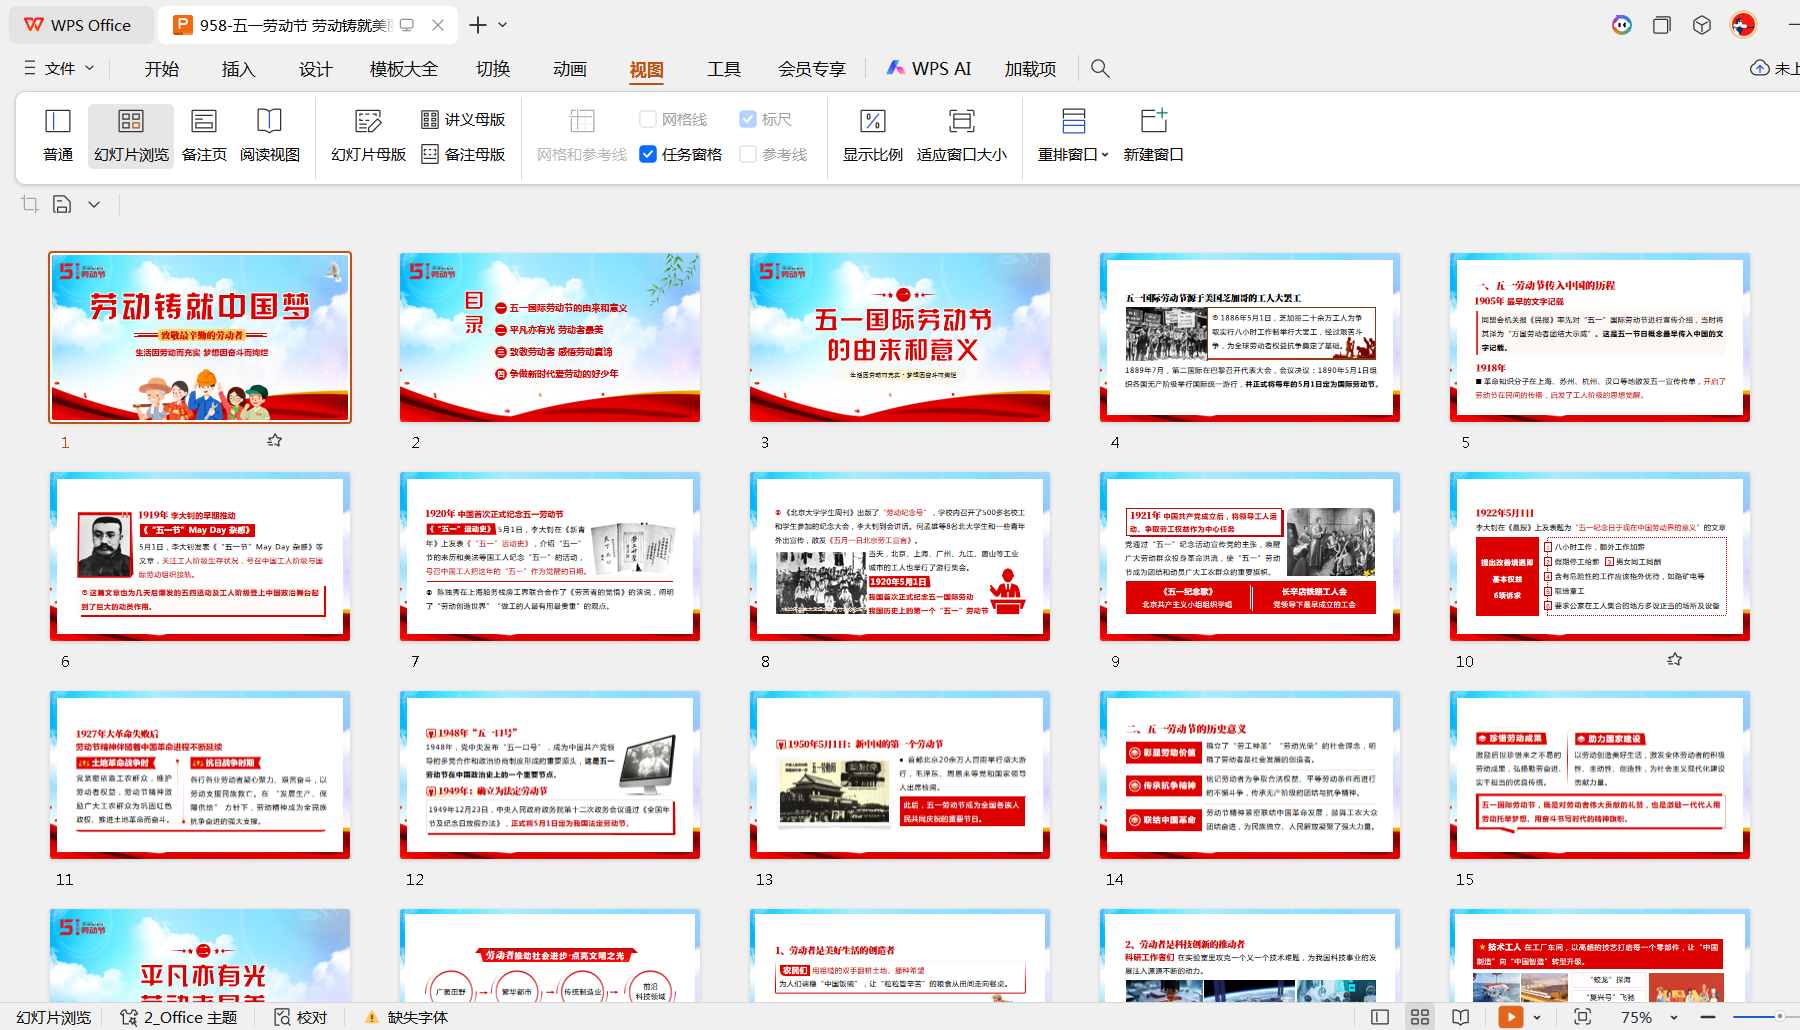Open the Transitions (切换) tab
This screenshot has width=1800, height=1030.
pyautogui.click(x=493, y=69)
